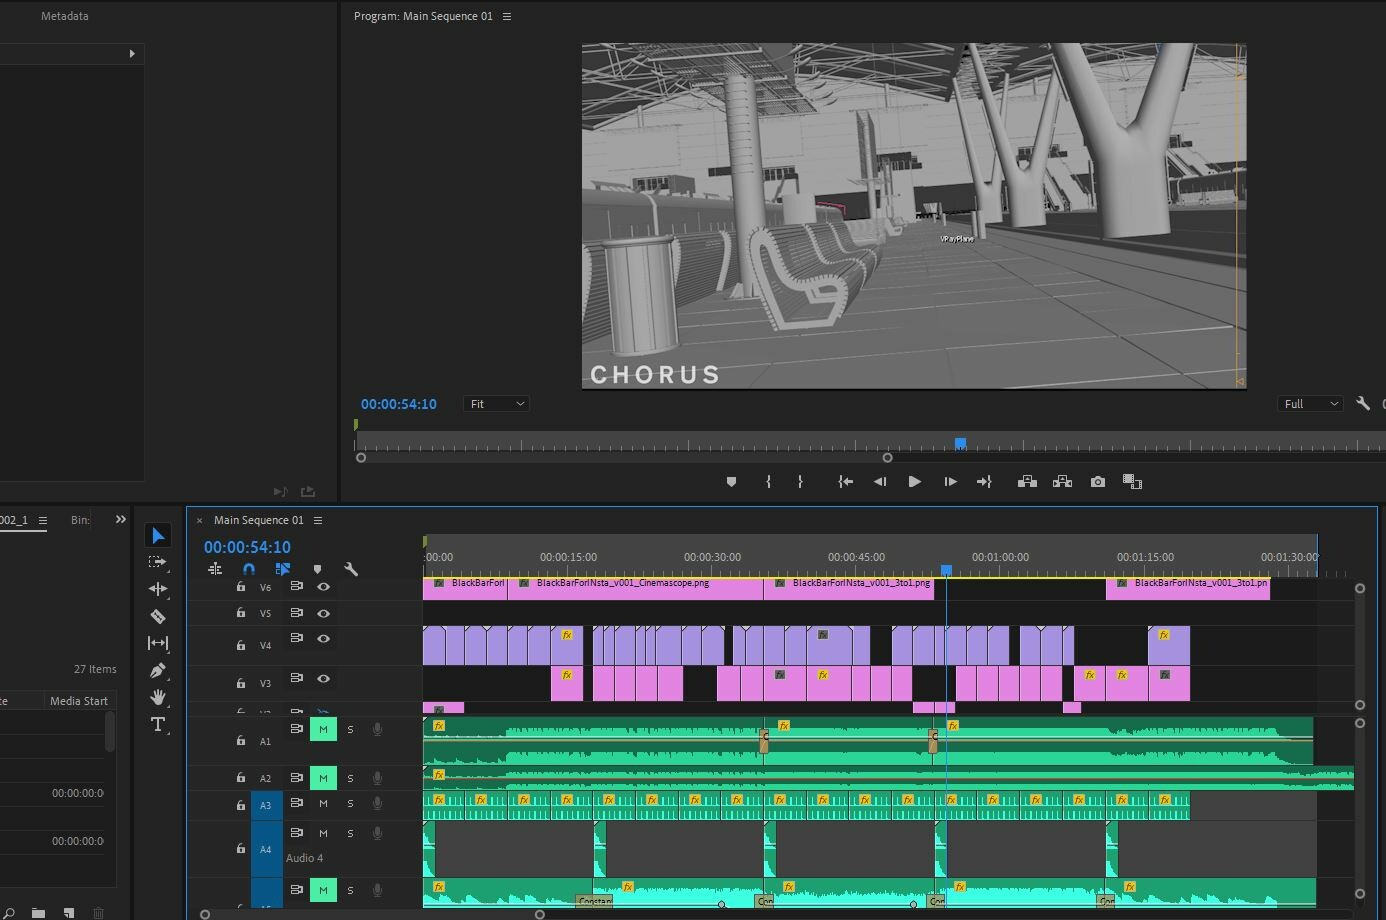Solo track A3

pyautogui.click(x=350, y=803)
